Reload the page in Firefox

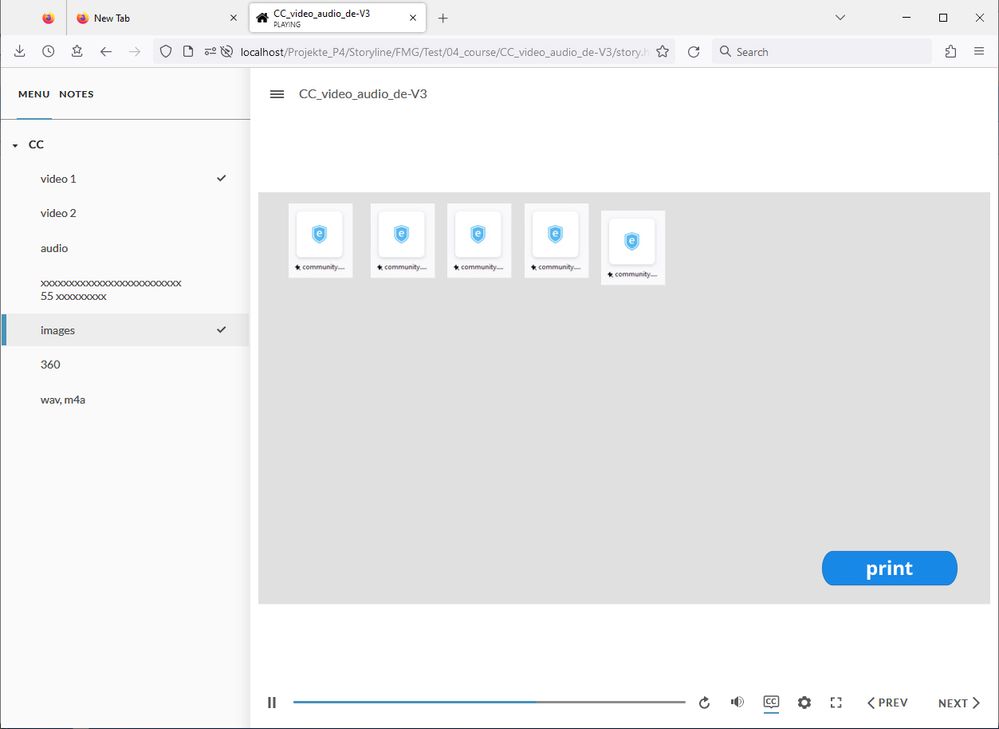[694, 52]
